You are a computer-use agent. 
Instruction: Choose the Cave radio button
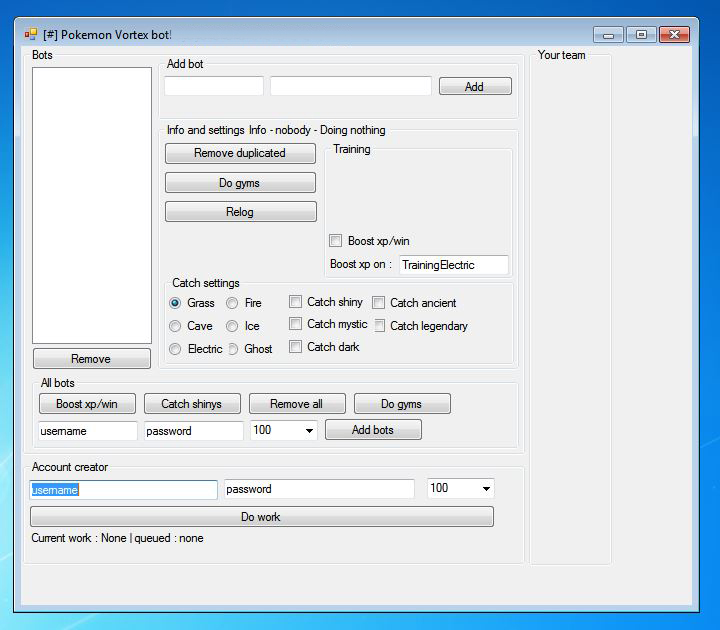click(174, 326)
